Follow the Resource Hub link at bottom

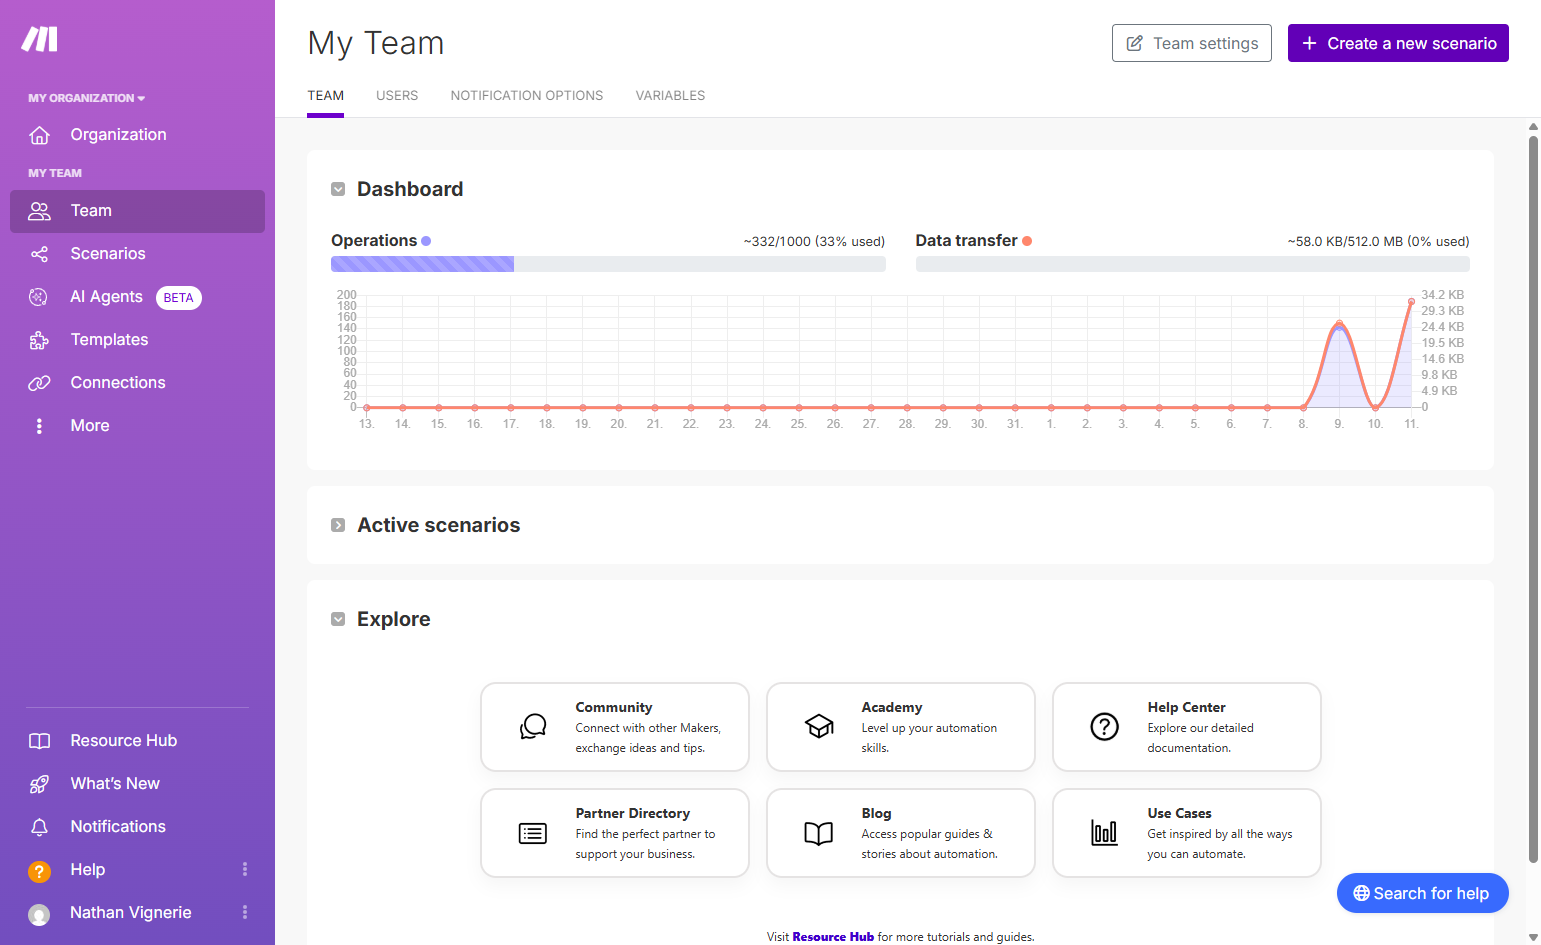833,937
